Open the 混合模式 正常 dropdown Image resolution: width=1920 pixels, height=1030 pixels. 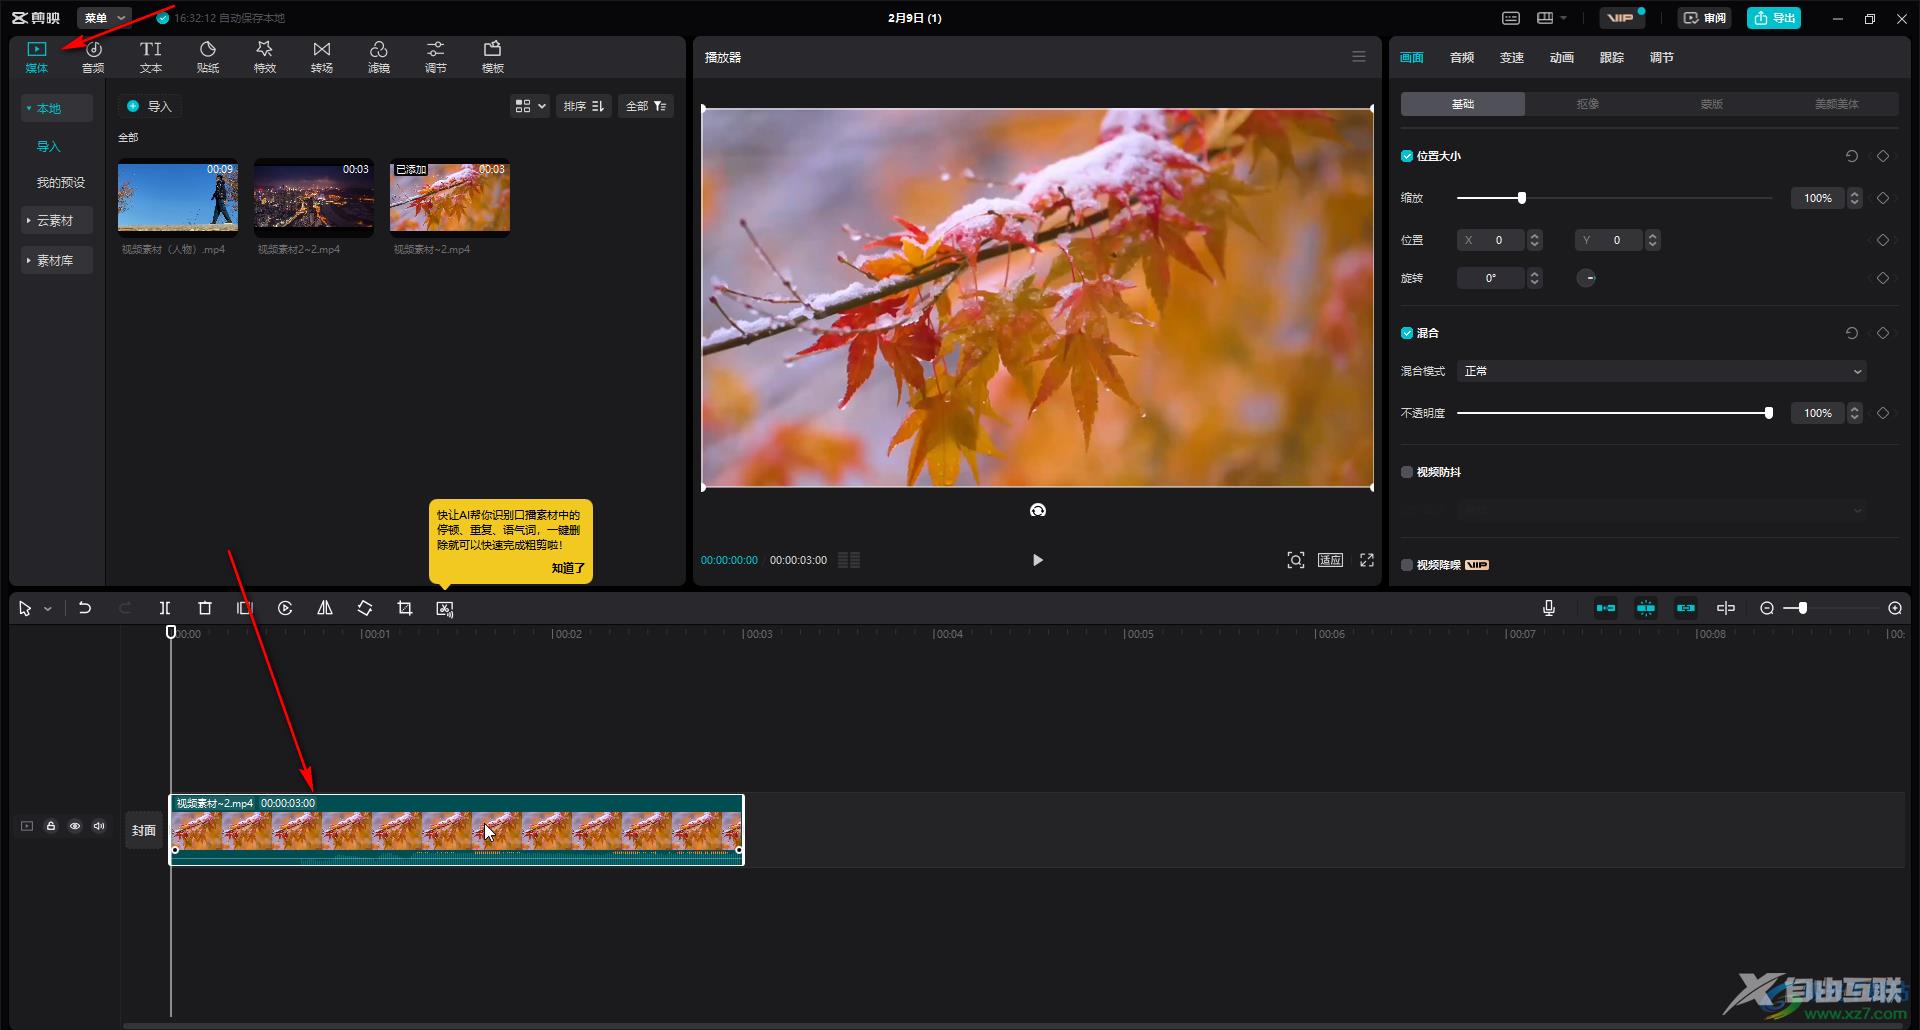pos(1661,371)
